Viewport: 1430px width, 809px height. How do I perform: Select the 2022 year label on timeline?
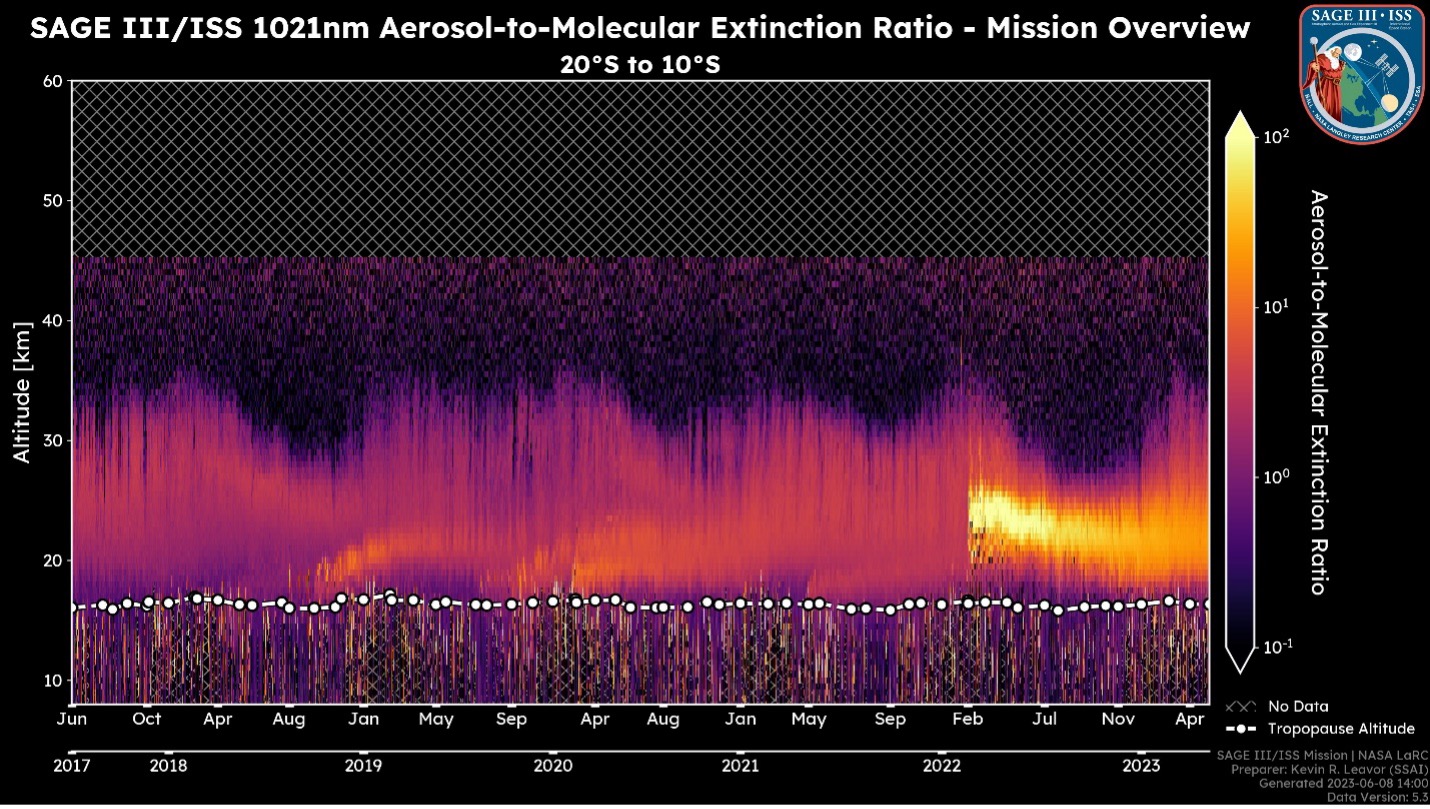click(942, 766)
